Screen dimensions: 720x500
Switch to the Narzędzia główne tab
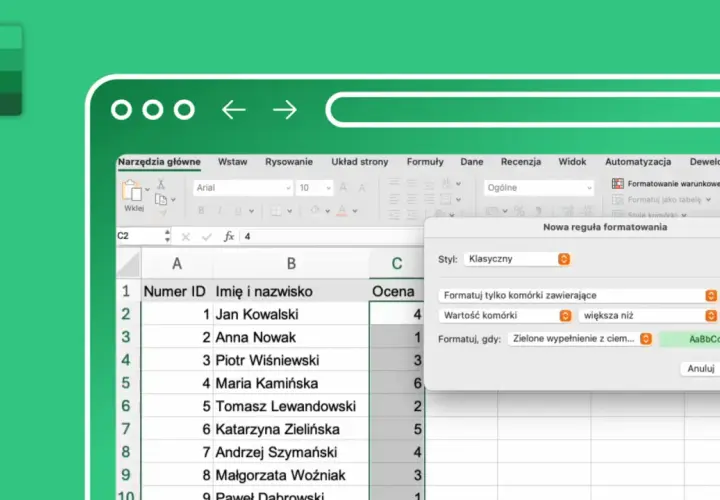click(159, 162)
